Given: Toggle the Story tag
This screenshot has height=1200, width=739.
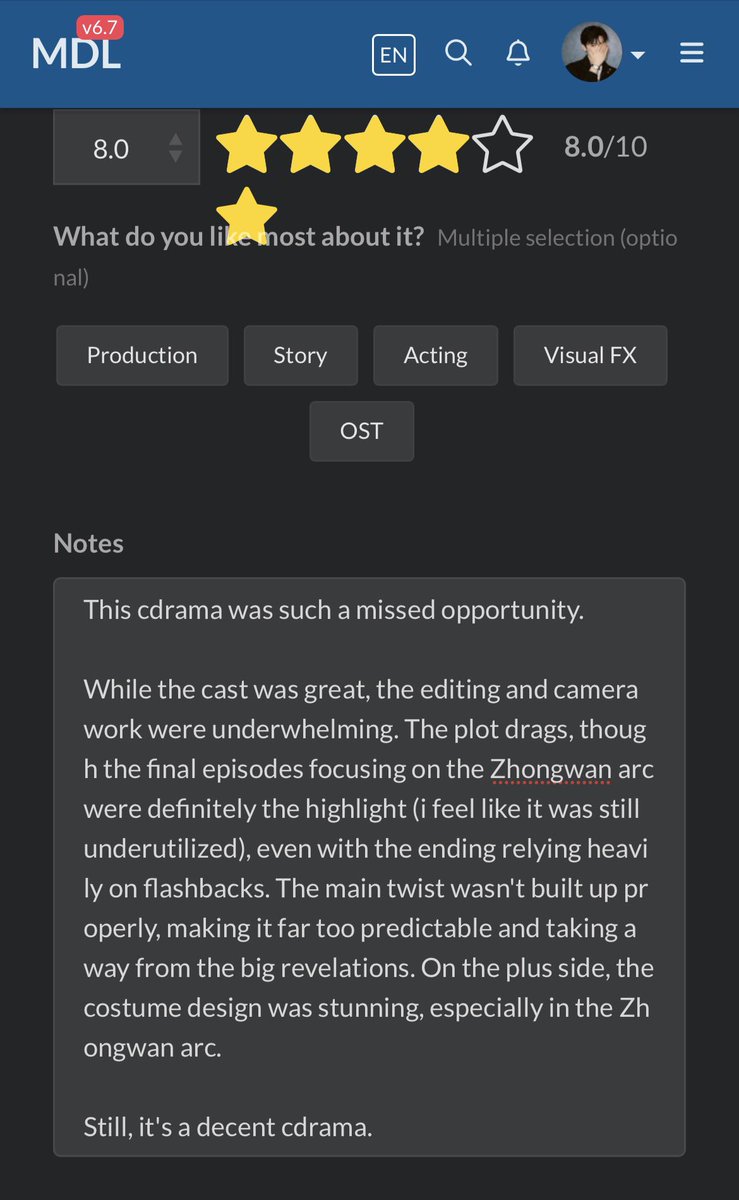Looking at the screenshot, I should (300, 355).
